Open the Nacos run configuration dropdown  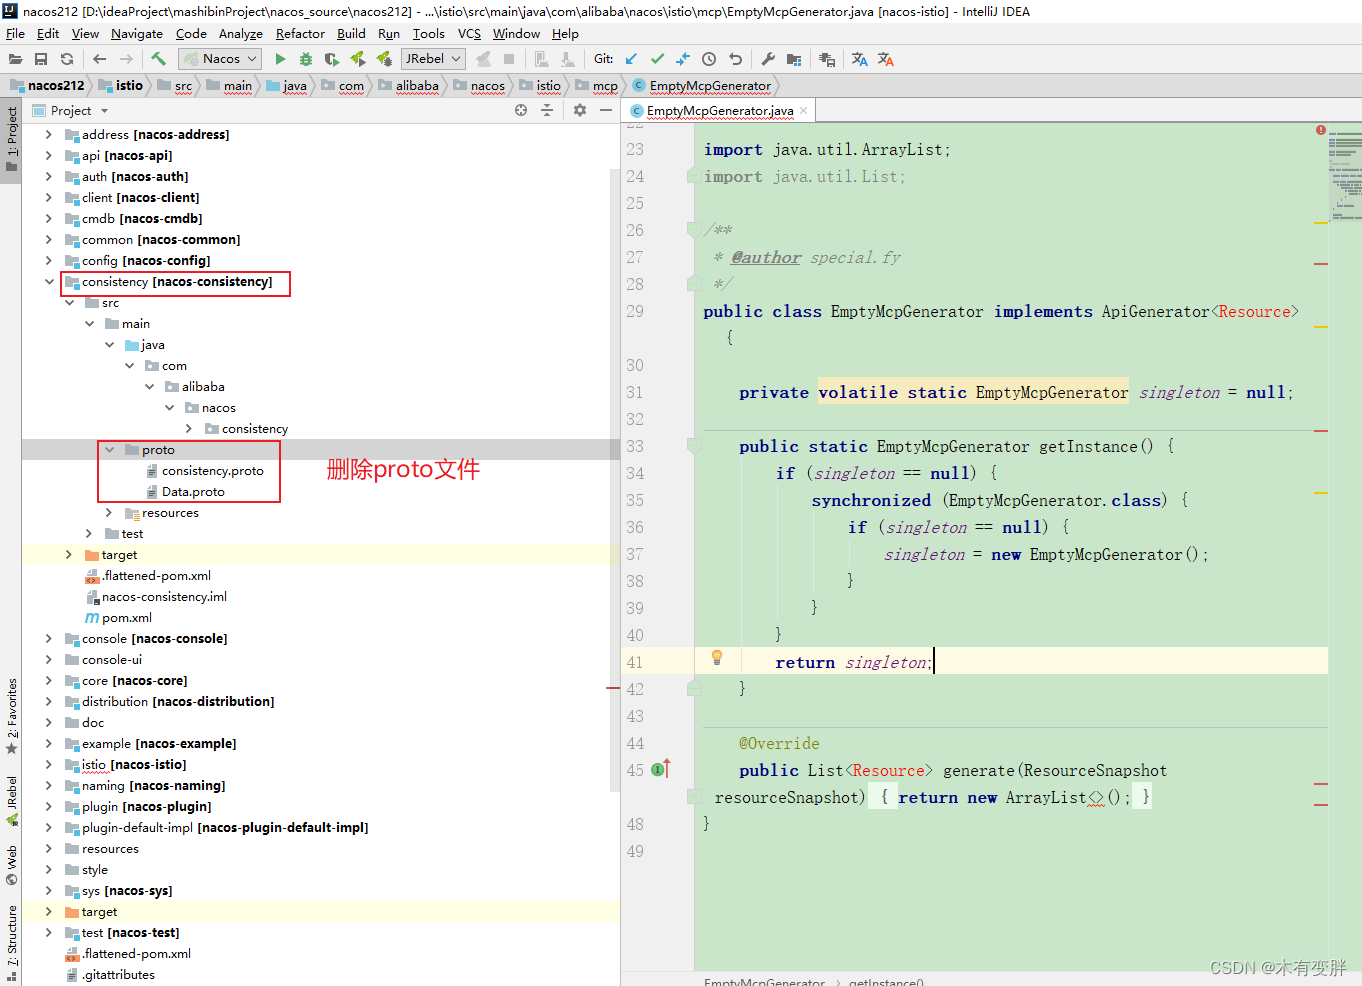(x=220, y=59)
